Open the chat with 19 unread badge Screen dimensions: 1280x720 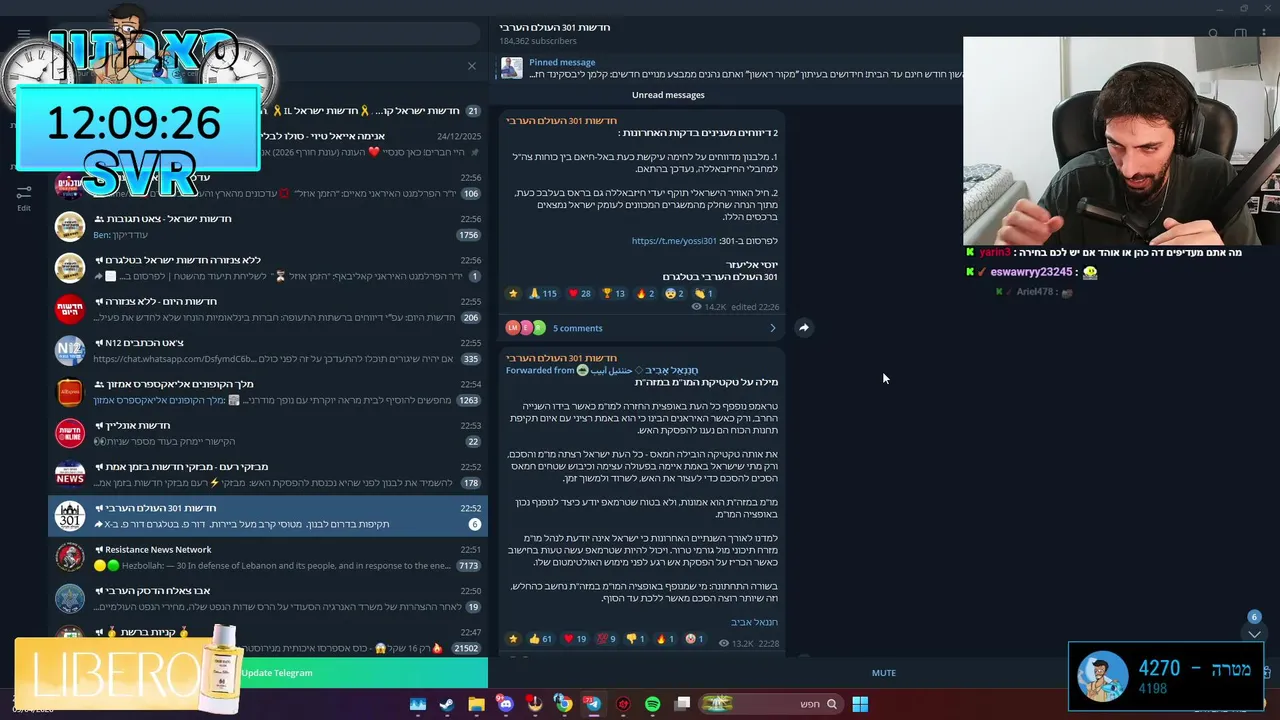pos(268,598)
